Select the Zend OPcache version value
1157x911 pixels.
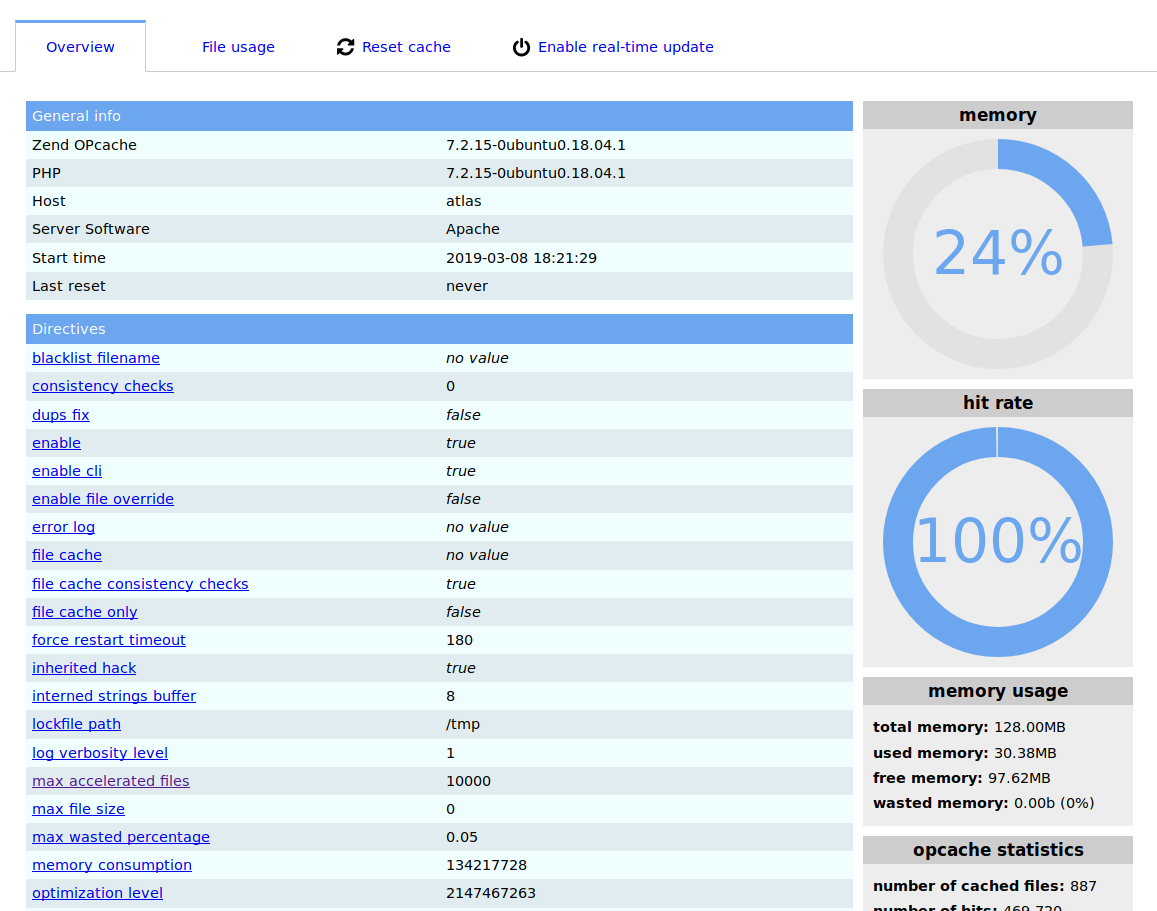click(x=536, y=145)
